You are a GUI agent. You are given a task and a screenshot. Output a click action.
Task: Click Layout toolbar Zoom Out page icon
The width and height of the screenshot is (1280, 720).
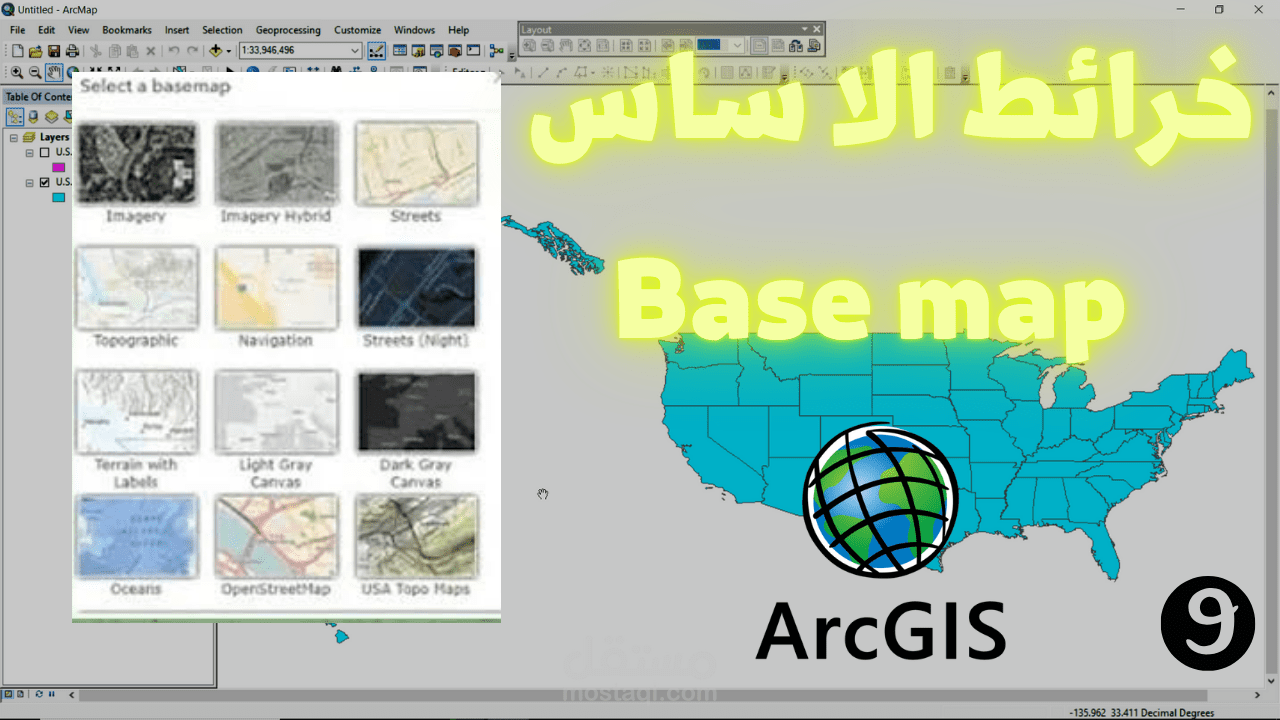pos(547,45)
